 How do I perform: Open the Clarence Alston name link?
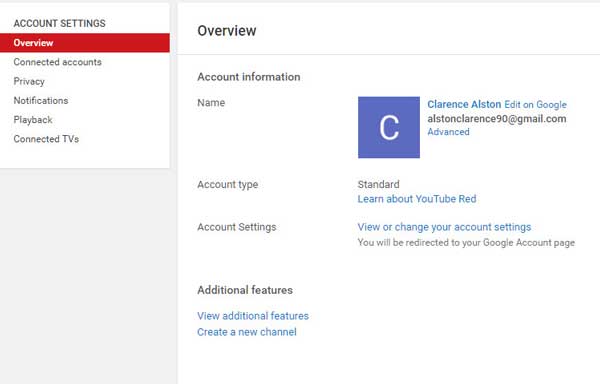[464, 104]
